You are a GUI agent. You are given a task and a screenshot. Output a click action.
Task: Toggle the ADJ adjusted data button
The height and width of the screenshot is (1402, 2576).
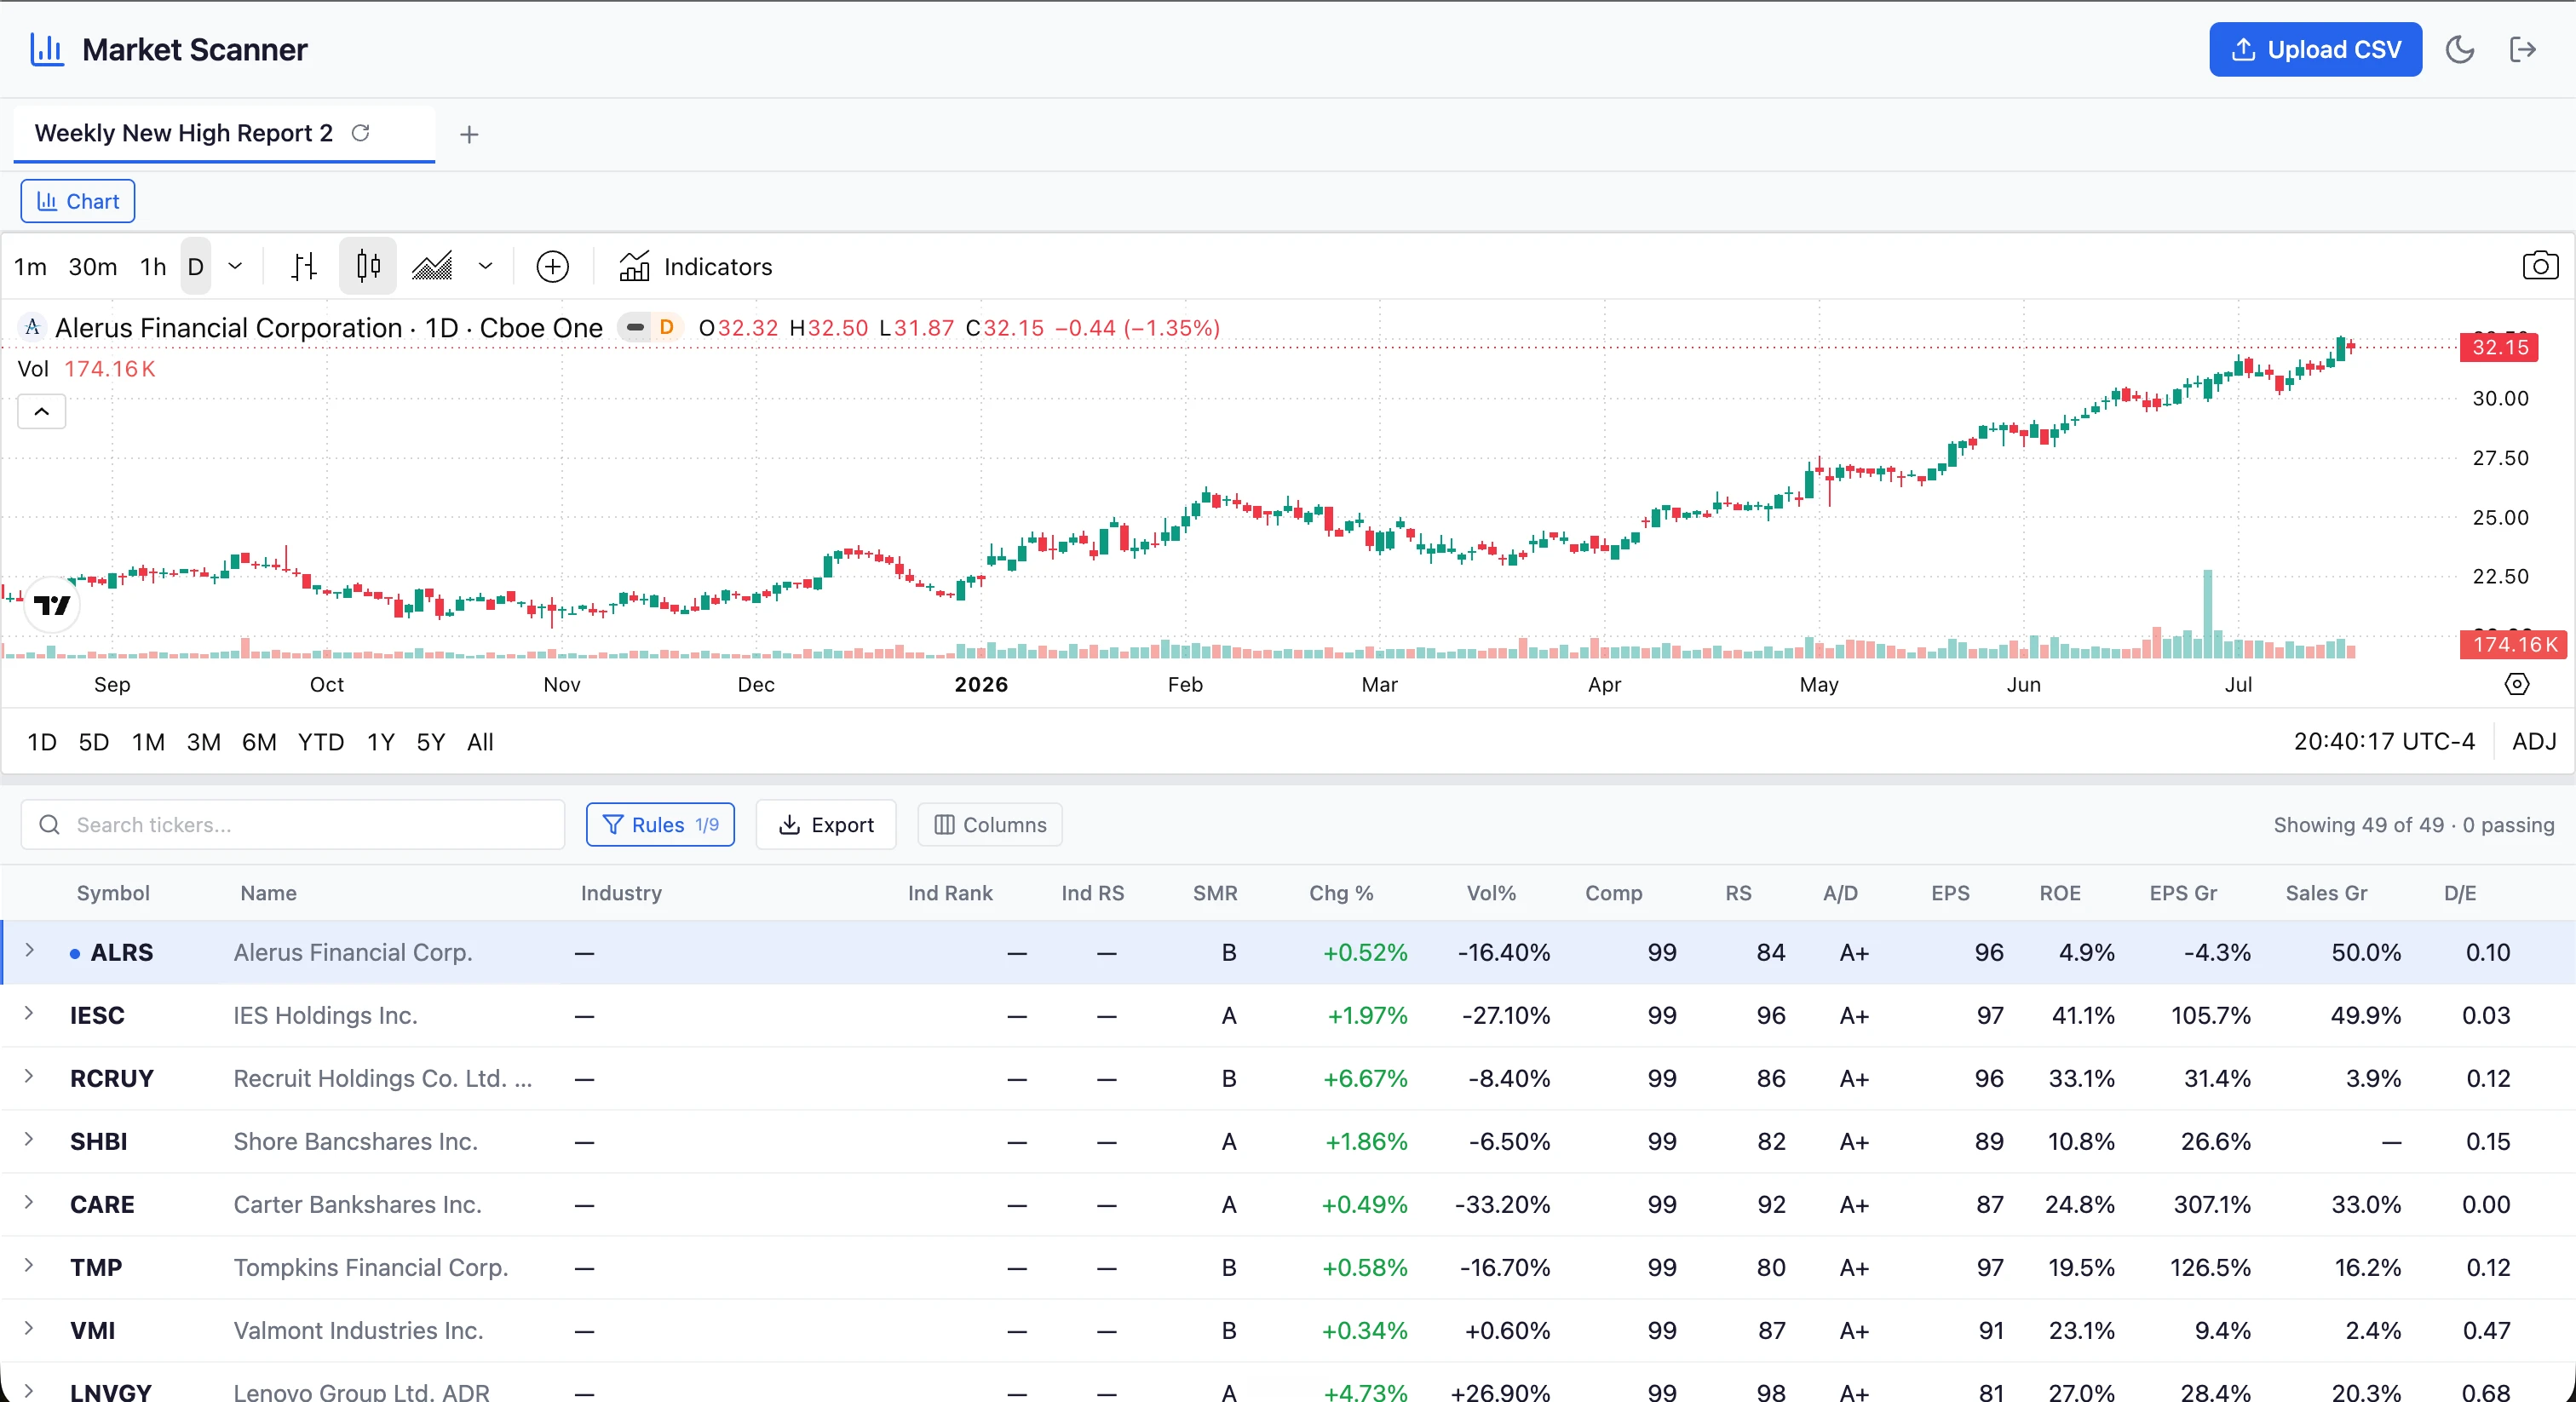(2534, 741)
